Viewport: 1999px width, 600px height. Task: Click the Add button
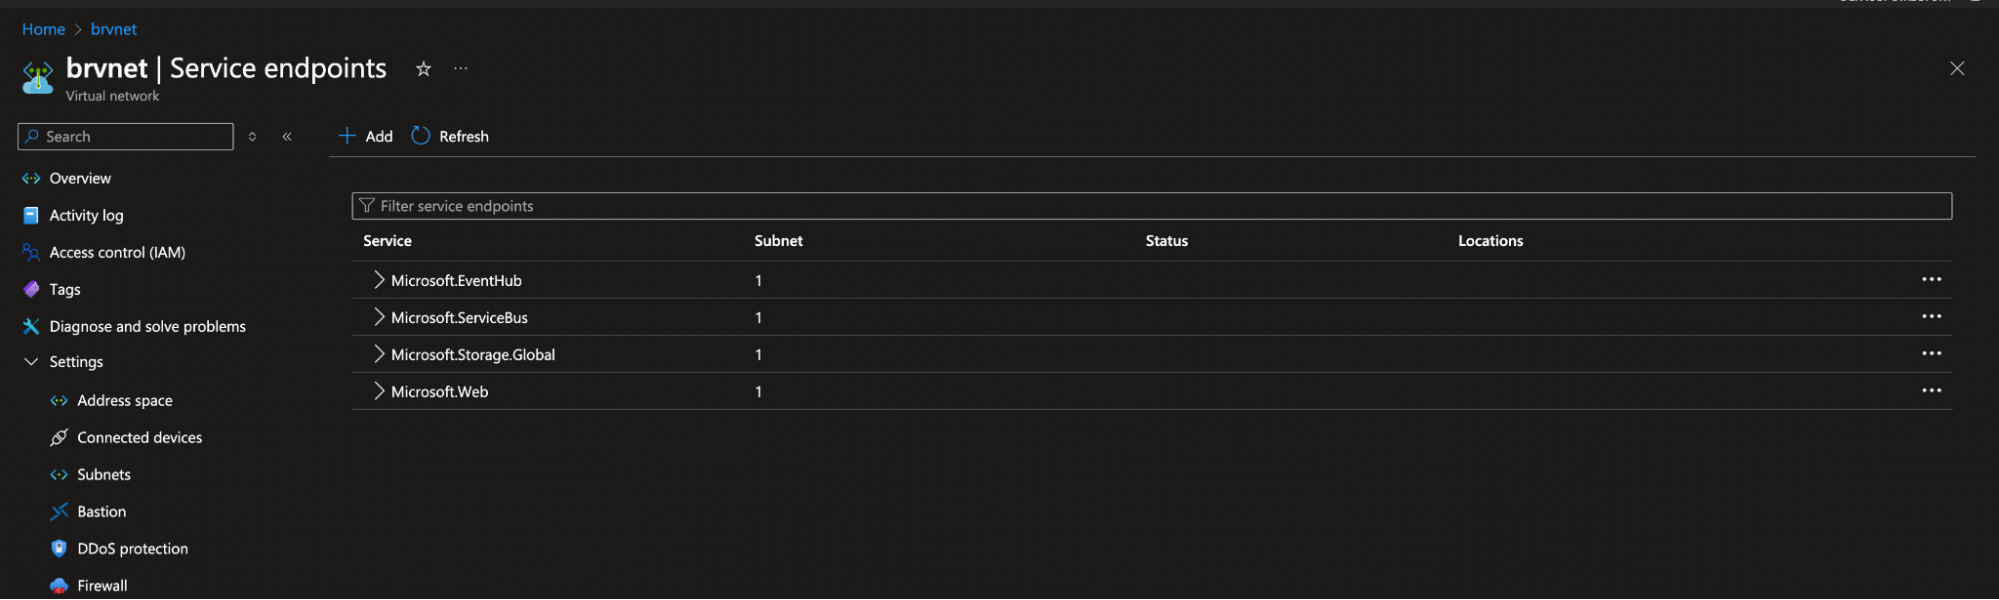366,136
